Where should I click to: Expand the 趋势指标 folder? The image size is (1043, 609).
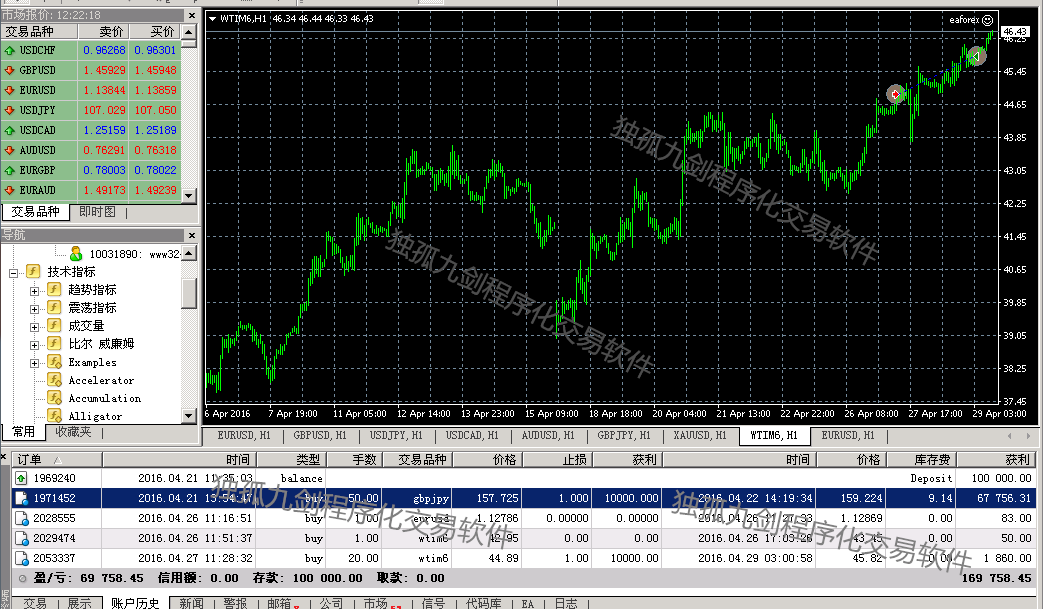coord(35,290)
